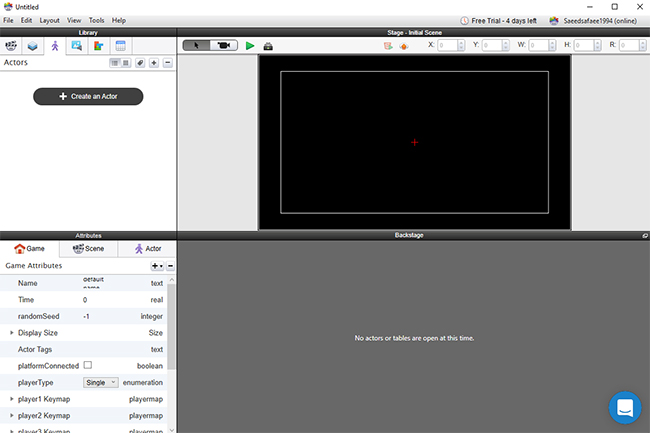650x433 pixels.
Task: Expand the player2 Keymap attribute
Action: tap(12, 416)
